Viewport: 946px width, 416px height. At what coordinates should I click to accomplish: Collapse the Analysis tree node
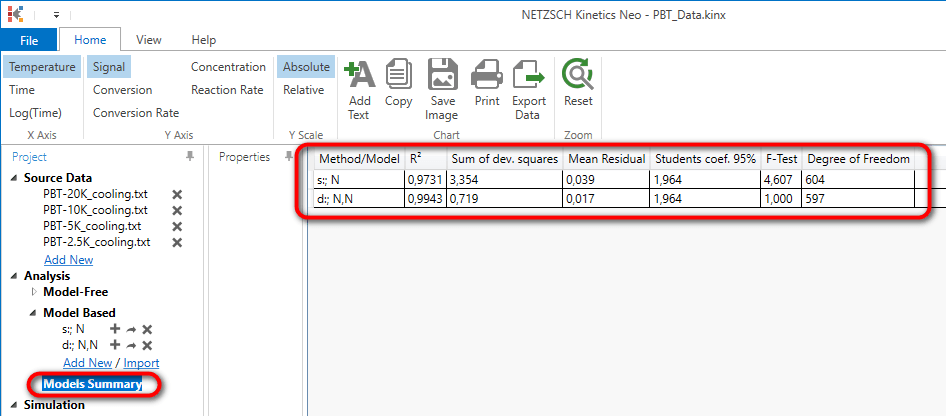(14, 276)
